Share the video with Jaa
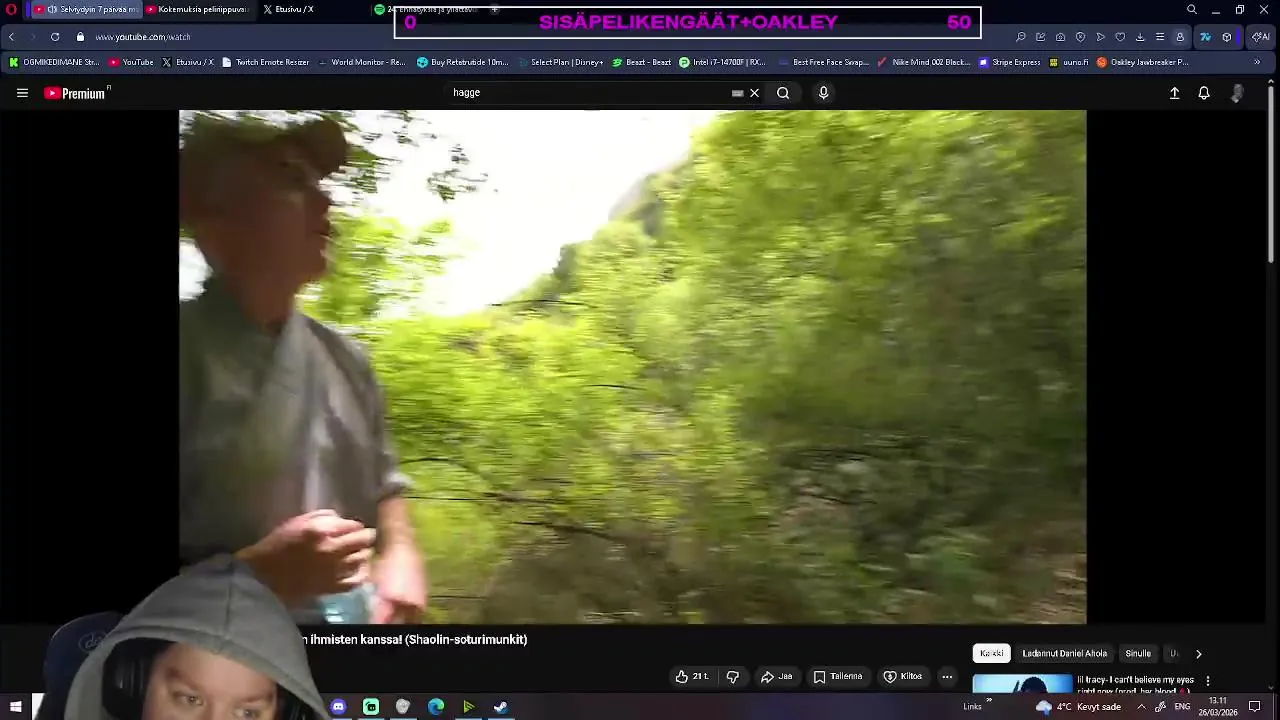1280x720 pixels. 776,677
